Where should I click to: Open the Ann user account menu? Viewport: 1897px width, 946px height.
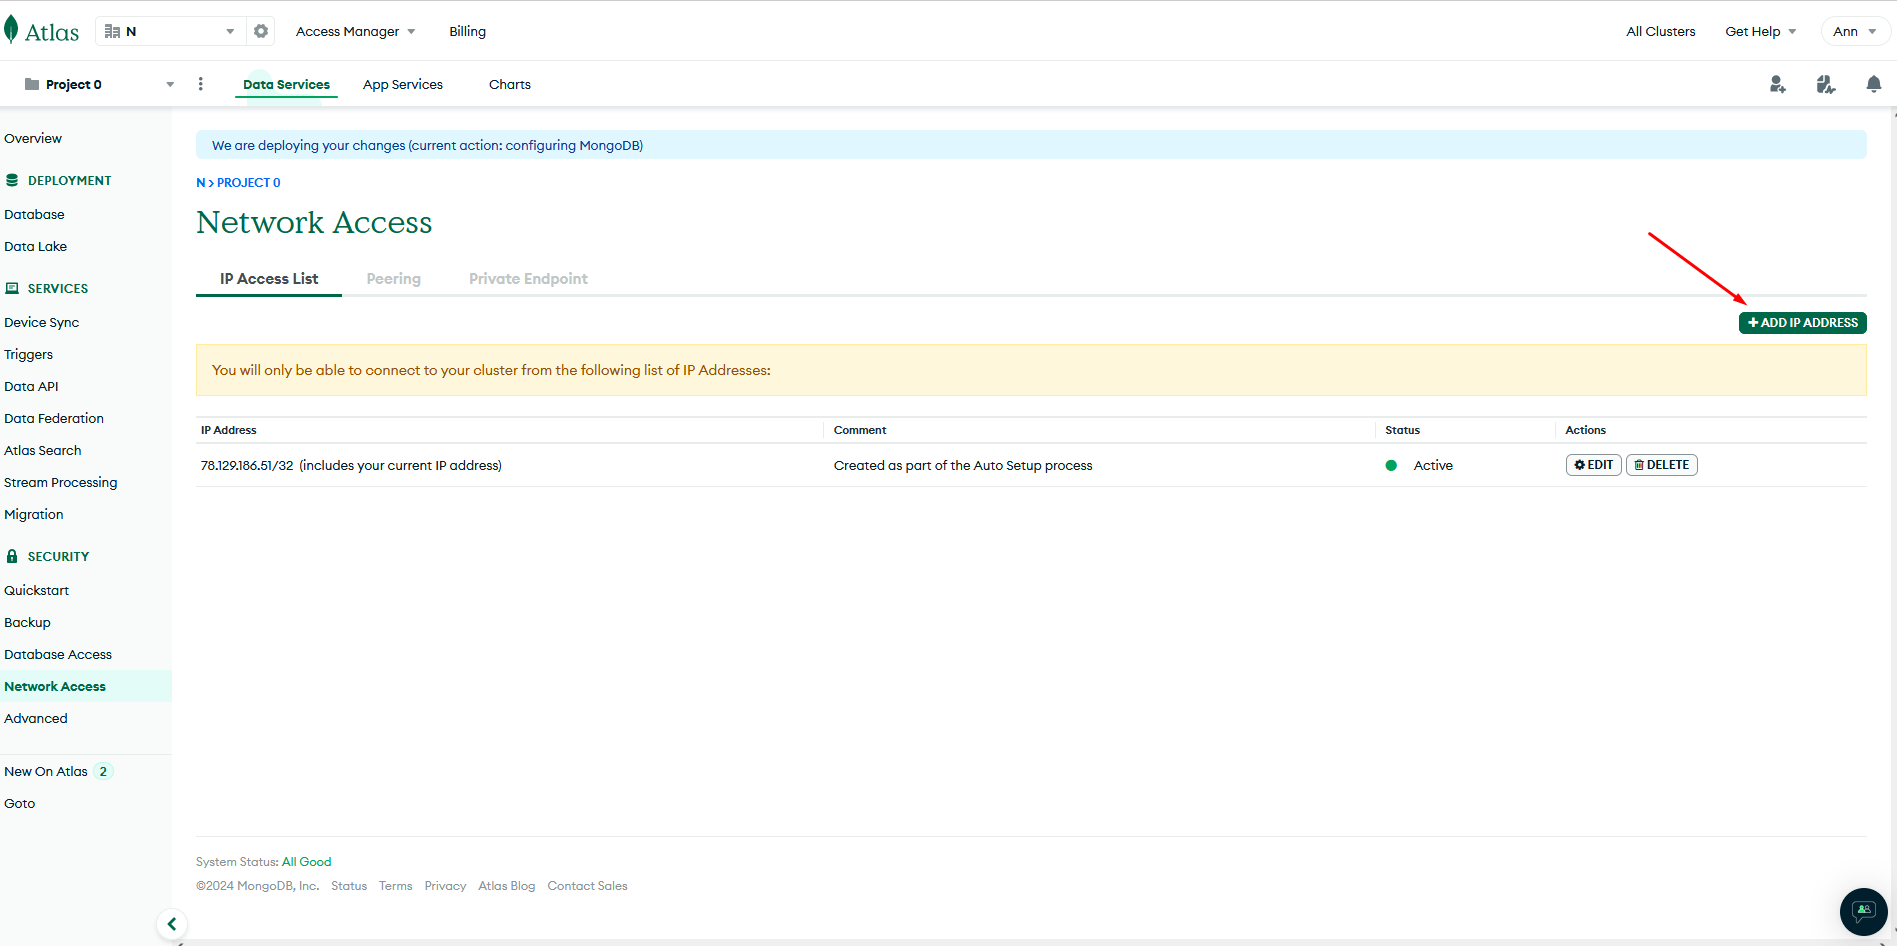[x=1854, y=31]
